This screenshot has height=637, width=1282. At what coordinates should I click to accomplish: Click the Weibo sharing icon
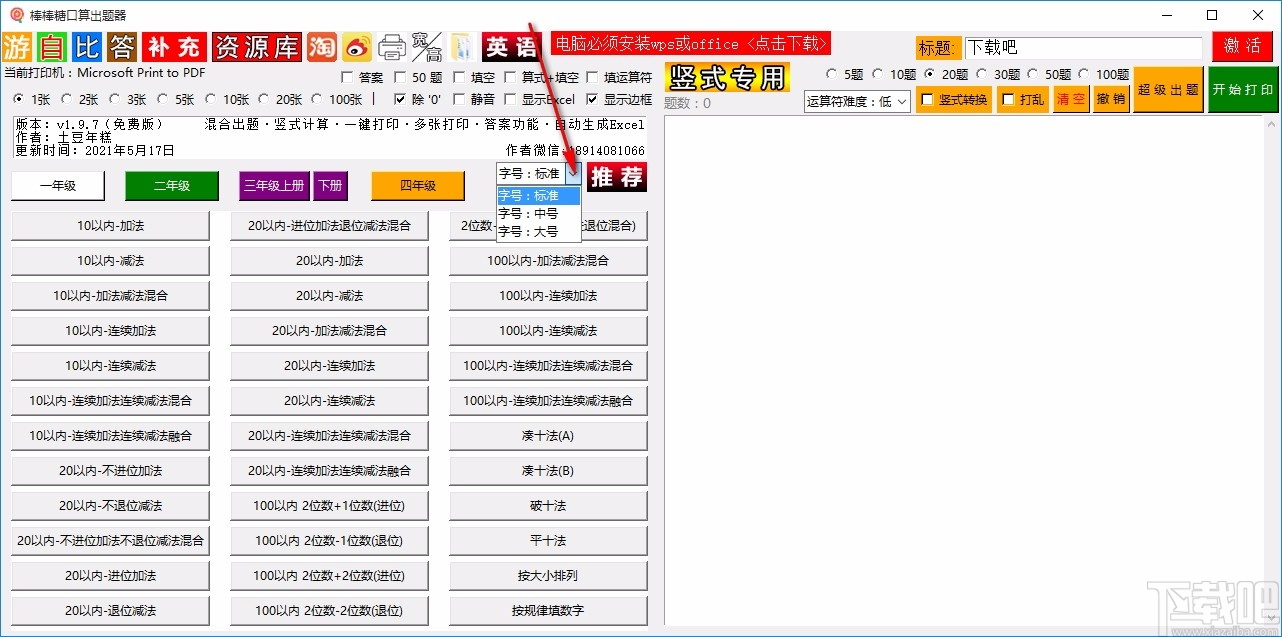357,46
